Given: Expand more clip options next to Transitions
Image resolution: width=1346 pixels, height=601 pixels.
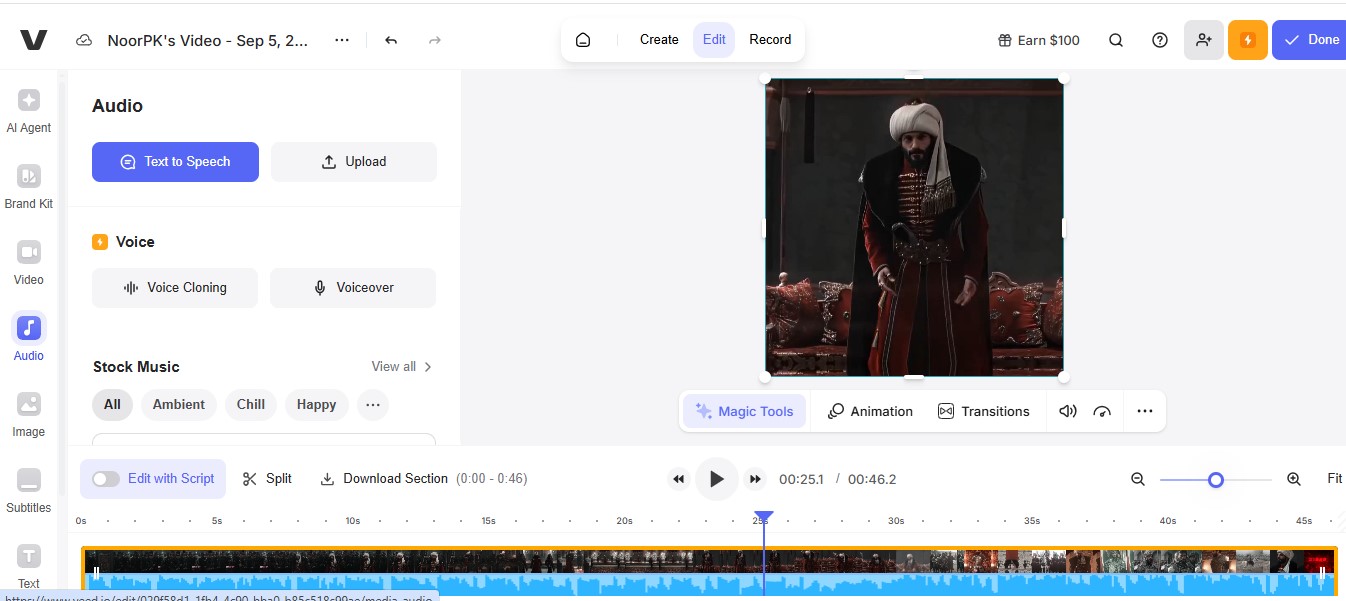Looking at the screenshot, I should [x=1144, y=410].
